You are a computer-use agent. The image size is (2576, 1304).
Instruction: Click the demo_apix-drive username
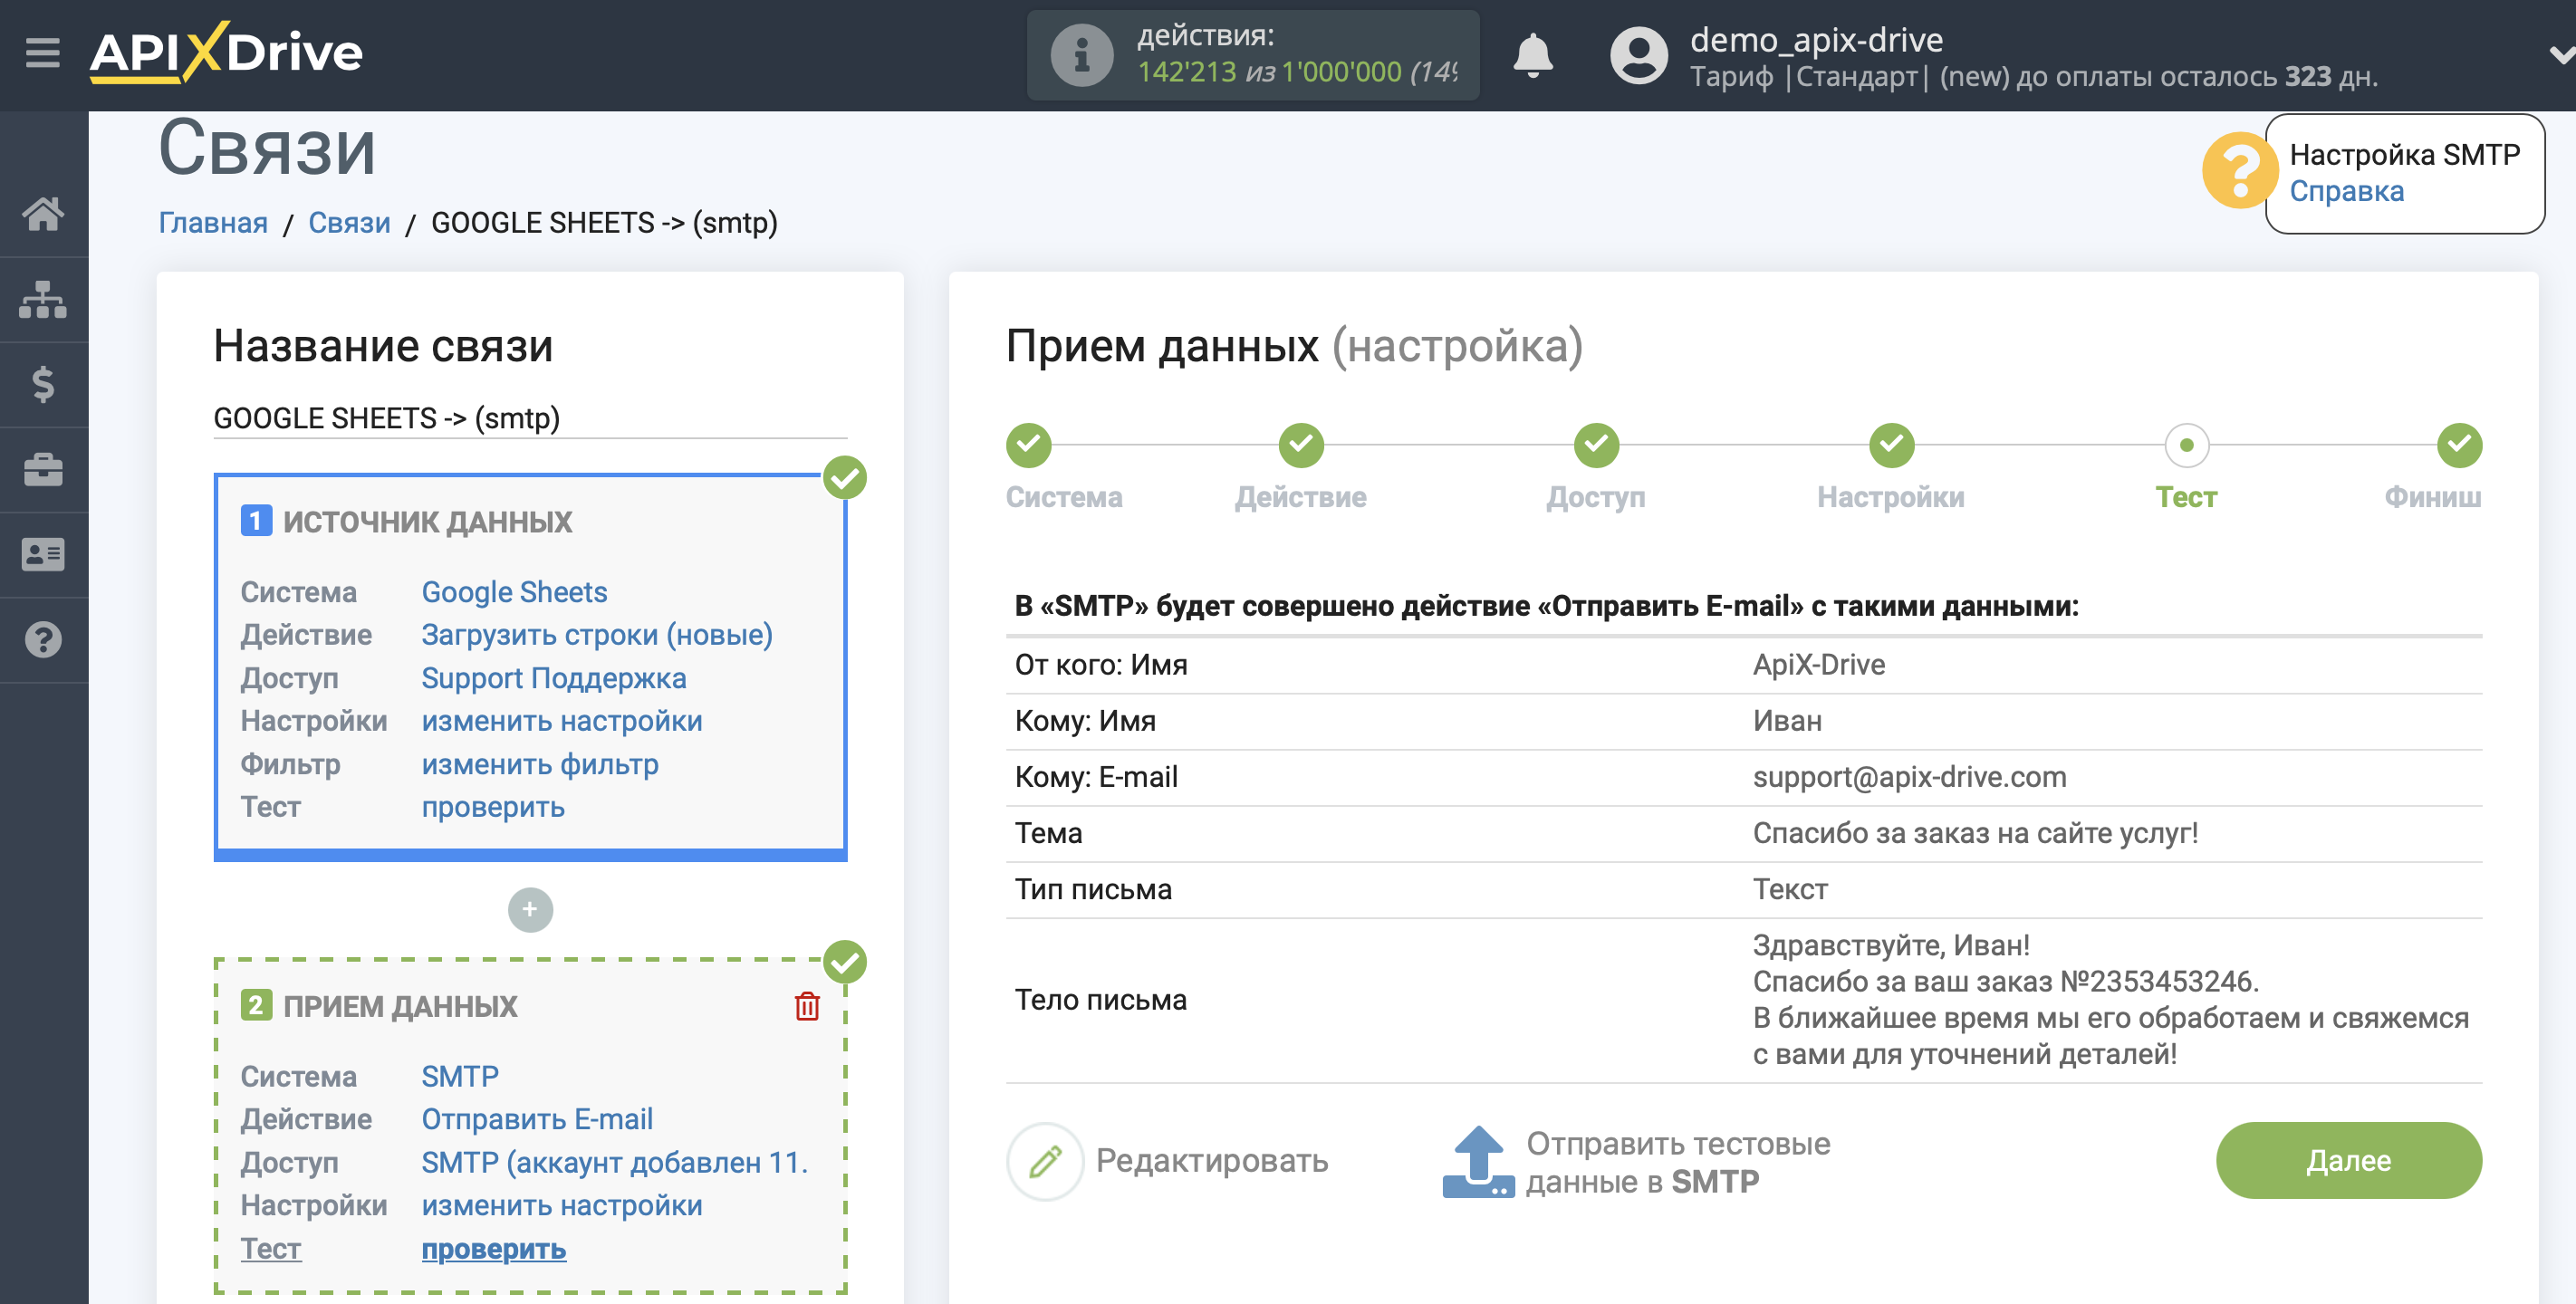1816,39
